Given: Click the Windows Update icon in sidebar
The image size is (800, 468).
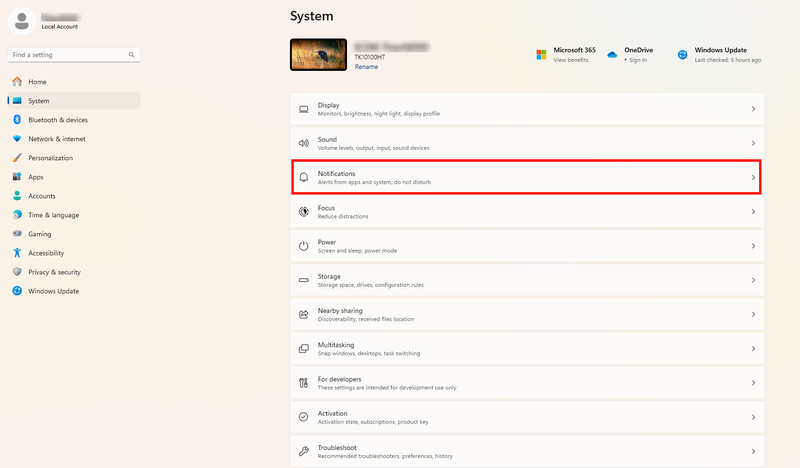Looking at the screenshot, I should tap(17, 291).
